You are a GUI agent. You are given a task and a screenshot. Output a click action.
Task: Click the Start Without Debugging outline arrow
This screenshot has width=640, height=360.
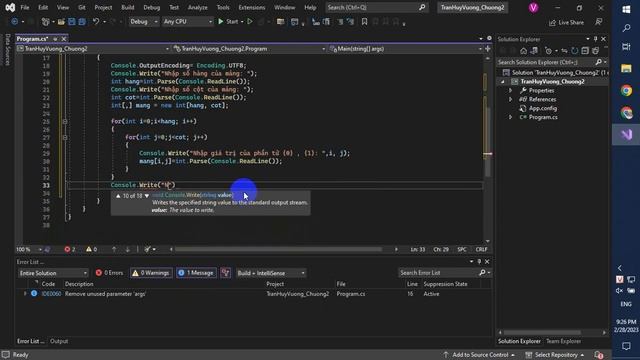click(250, 22)
